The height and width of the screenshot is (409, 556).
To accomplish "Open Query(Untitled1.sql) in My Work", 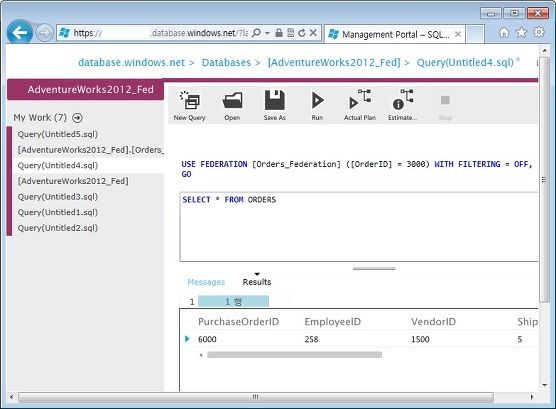I will pyautogui.click(x=57, y=212).
